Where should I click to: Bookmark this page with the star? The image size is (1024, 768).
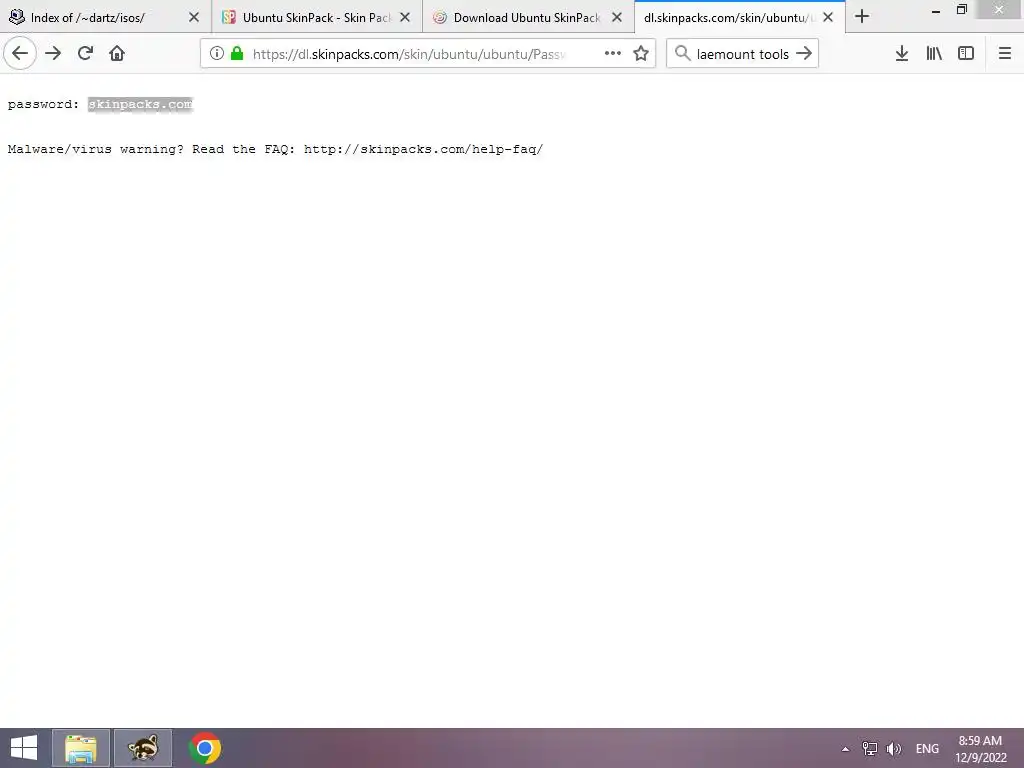point(641,54)
